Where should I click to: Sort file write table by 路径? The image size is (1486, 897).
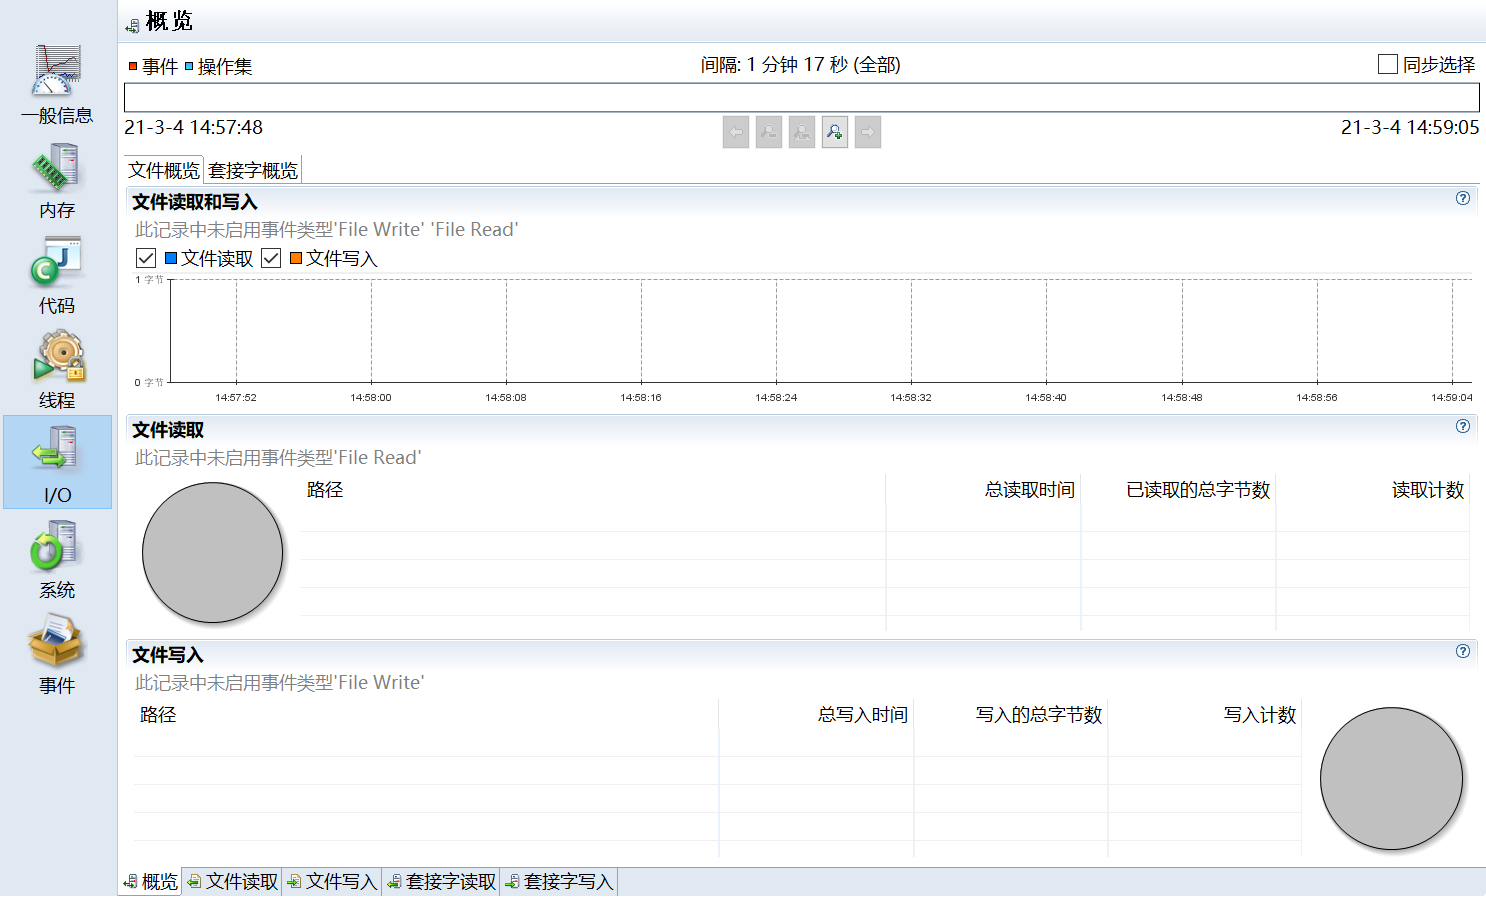click(x=426, y=715)
